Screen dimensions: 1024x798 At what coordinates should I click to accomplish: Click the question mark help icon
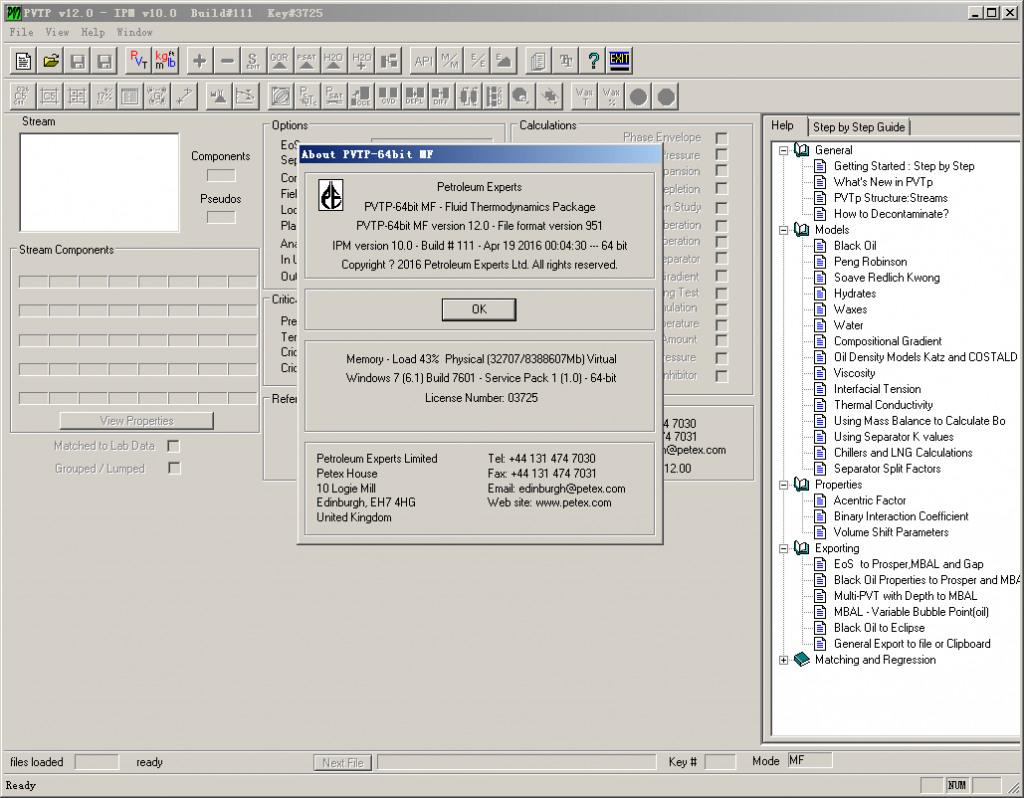(593, 61)
